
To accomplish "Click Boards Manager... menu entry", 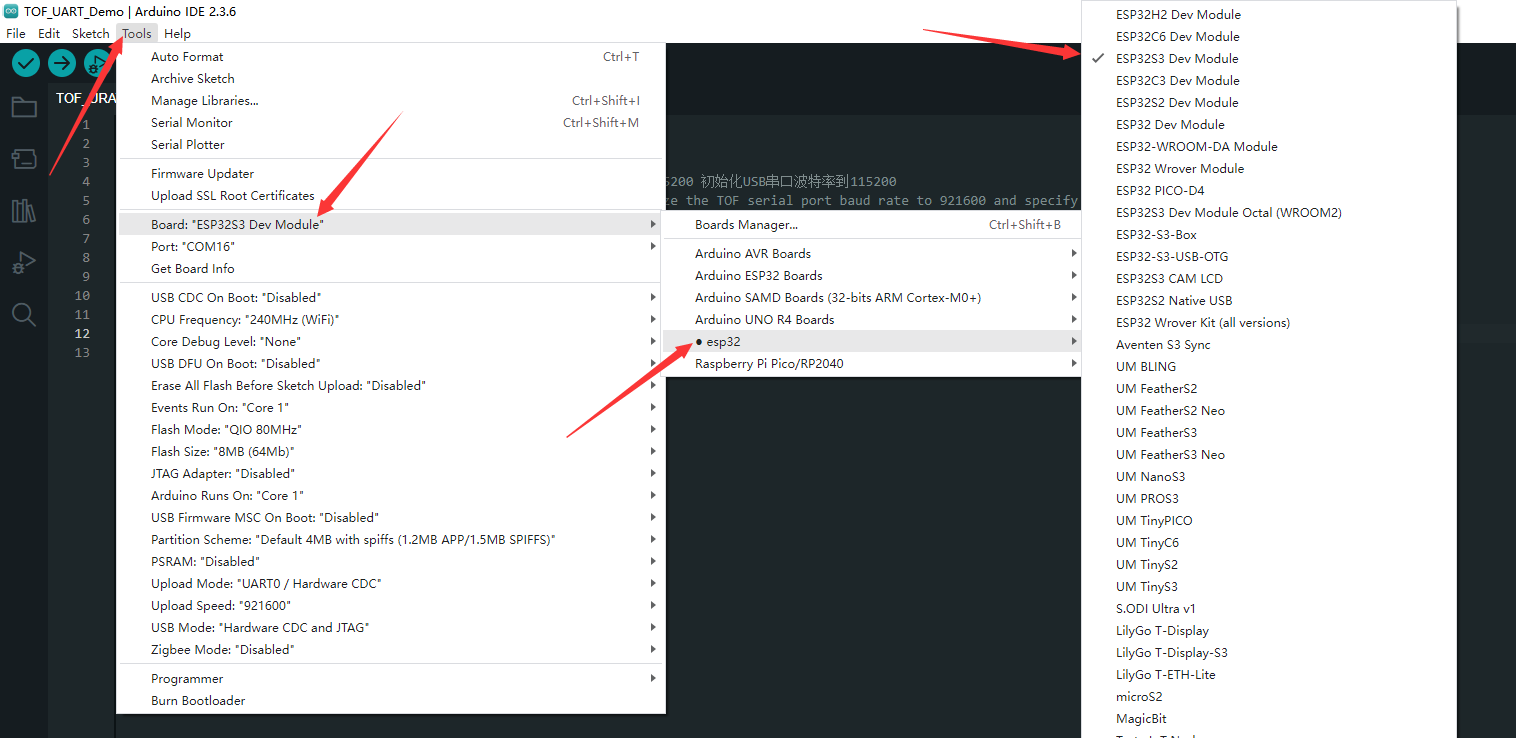I will [746, 225].
